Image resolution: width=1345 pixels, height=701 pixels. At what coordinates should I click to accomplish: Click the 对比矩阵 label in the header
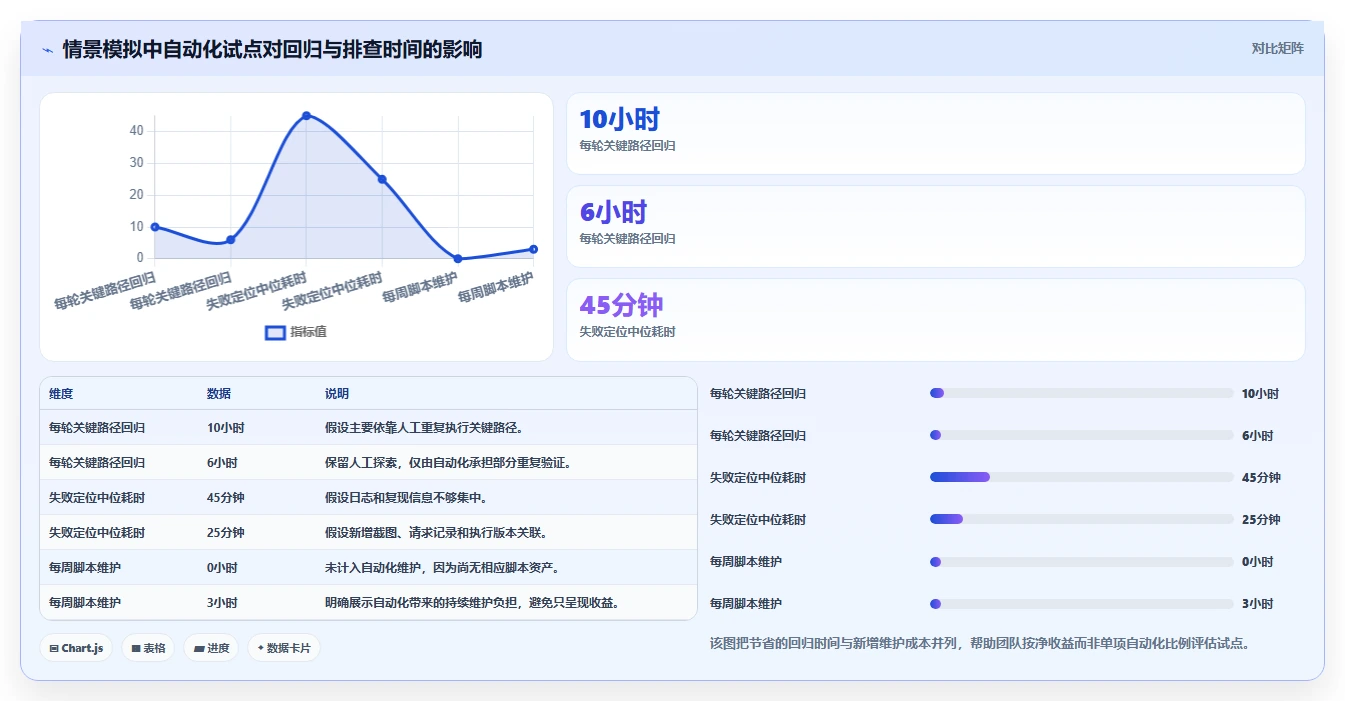[x=1277, y=48]
